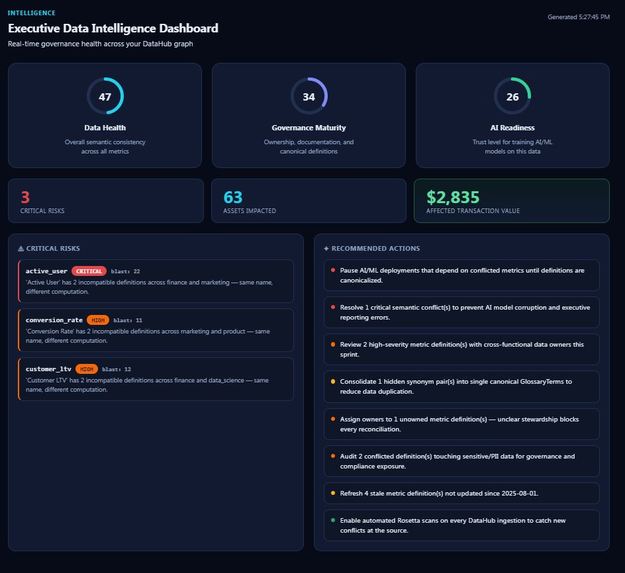
Task: Click the 'blast: 22' label on active_user
Action: [125, 271]
